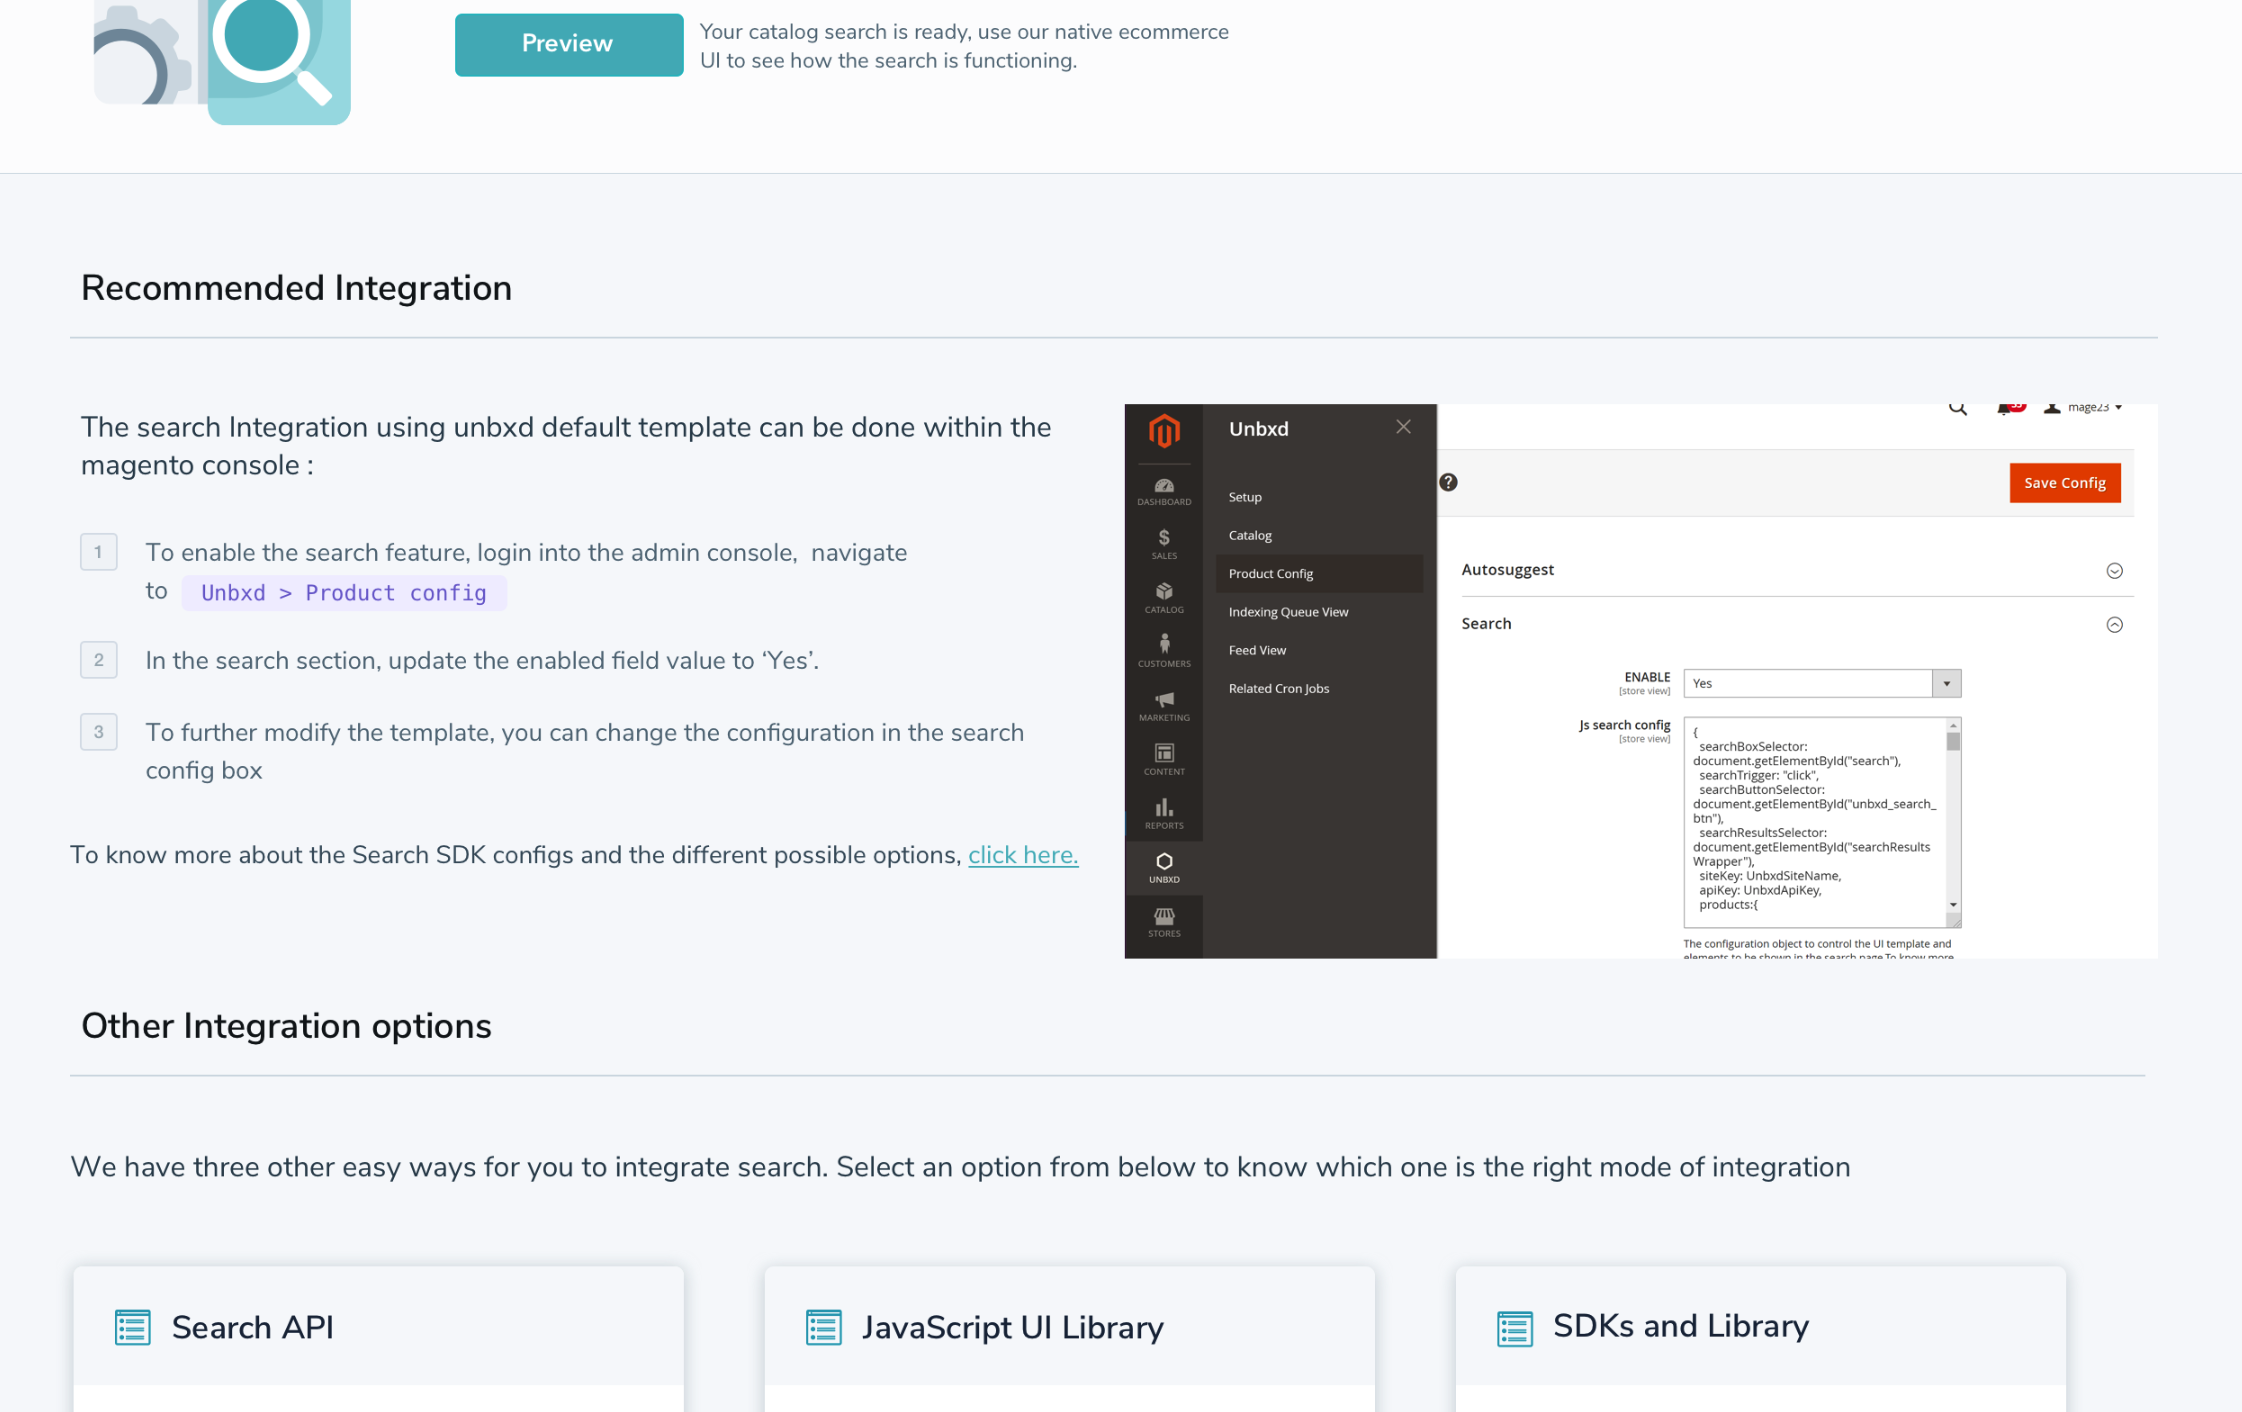Click the Save Config button
Viewport: 2242px width, 1412px height.
coord(2064,483)
